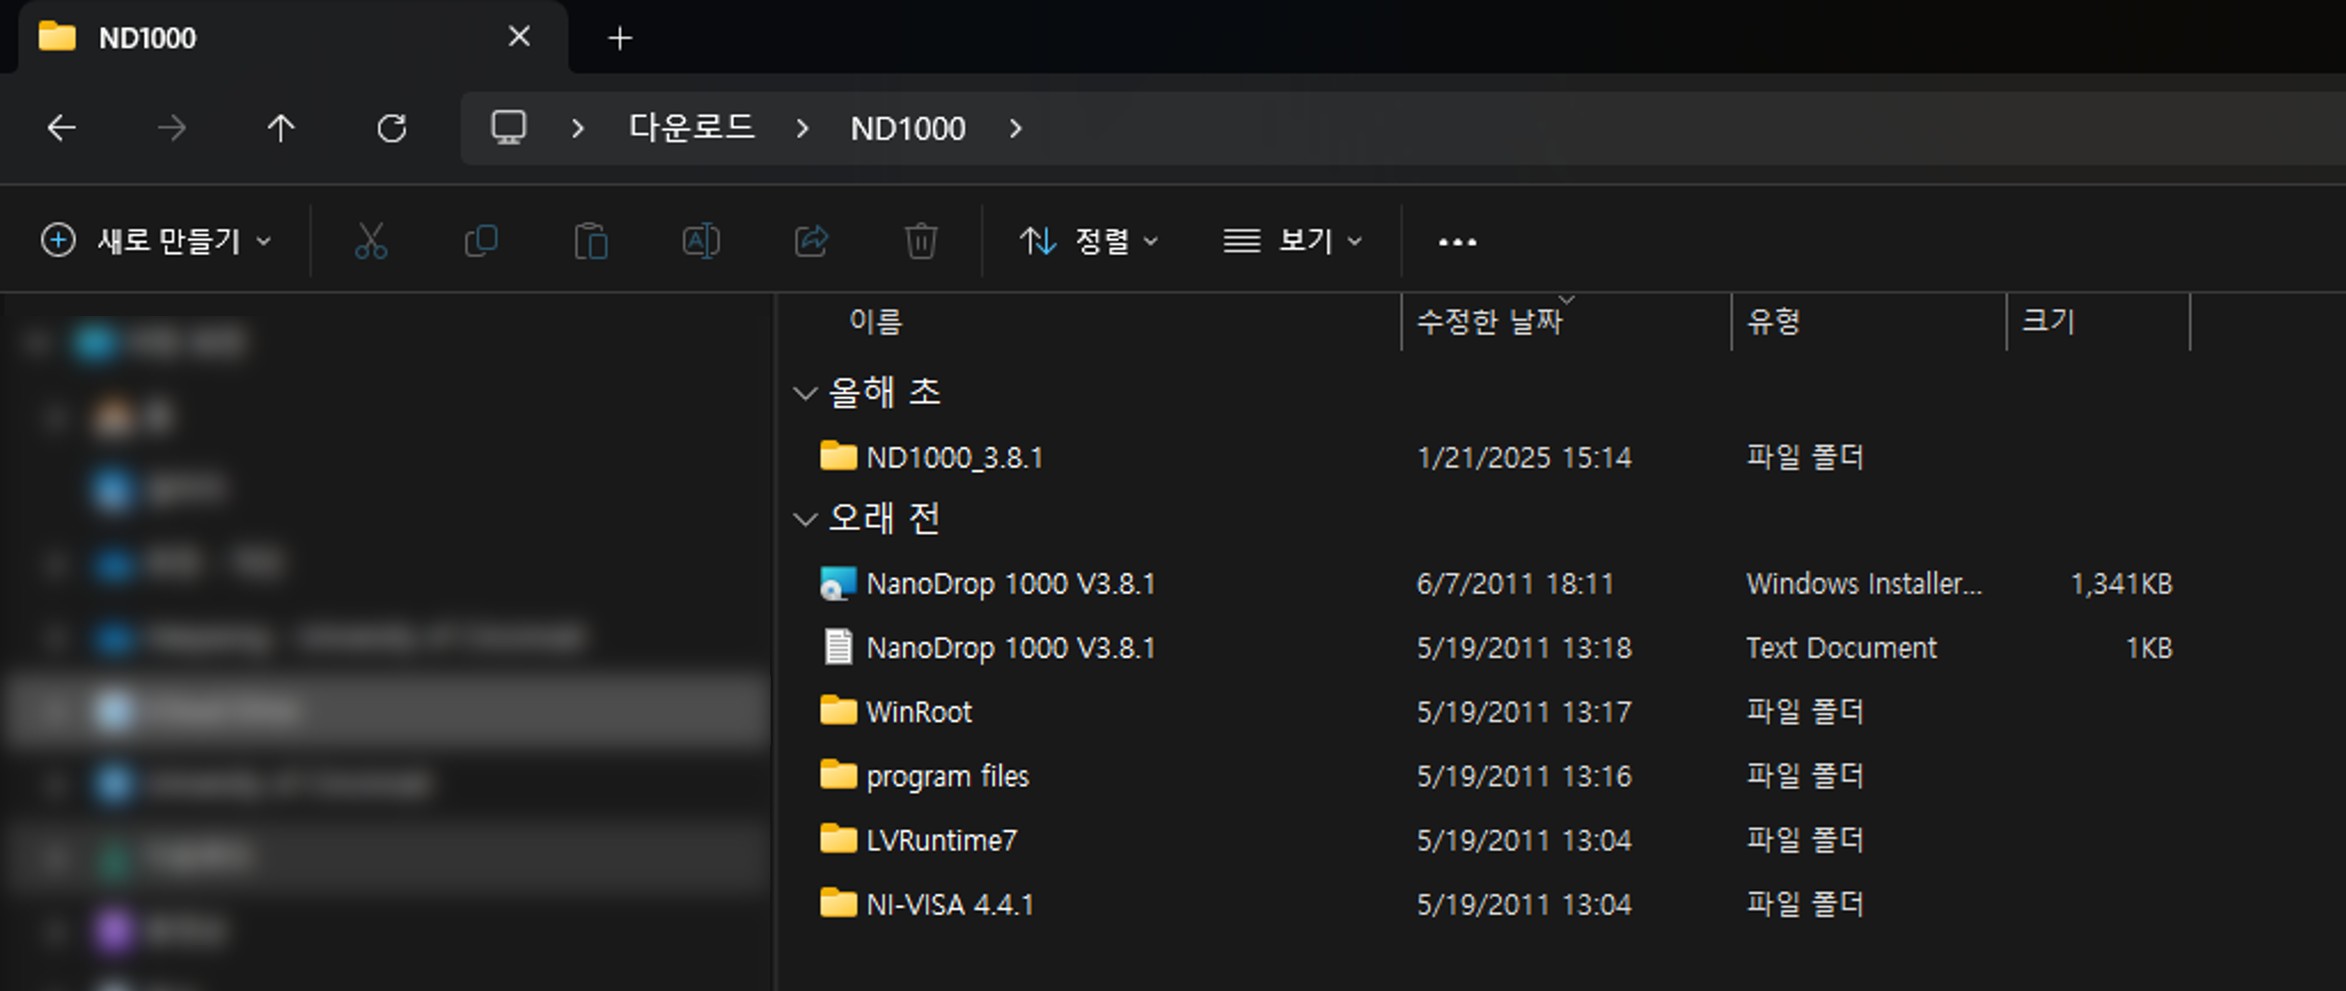Select the program files folder

tap(947, 776)
